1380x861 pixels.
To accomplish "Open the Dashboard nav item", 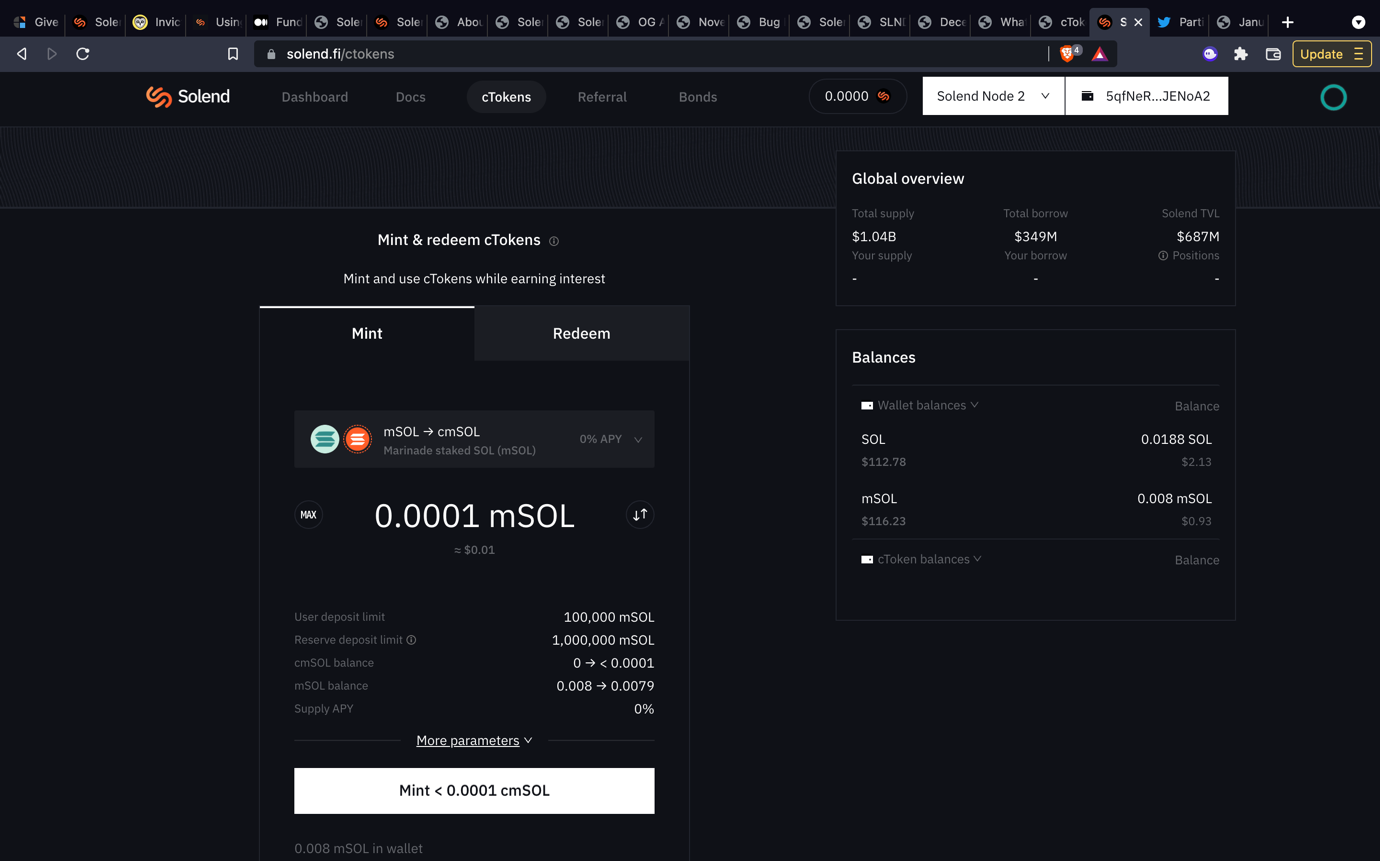I will pyautogui.click(x=315, y=97).
